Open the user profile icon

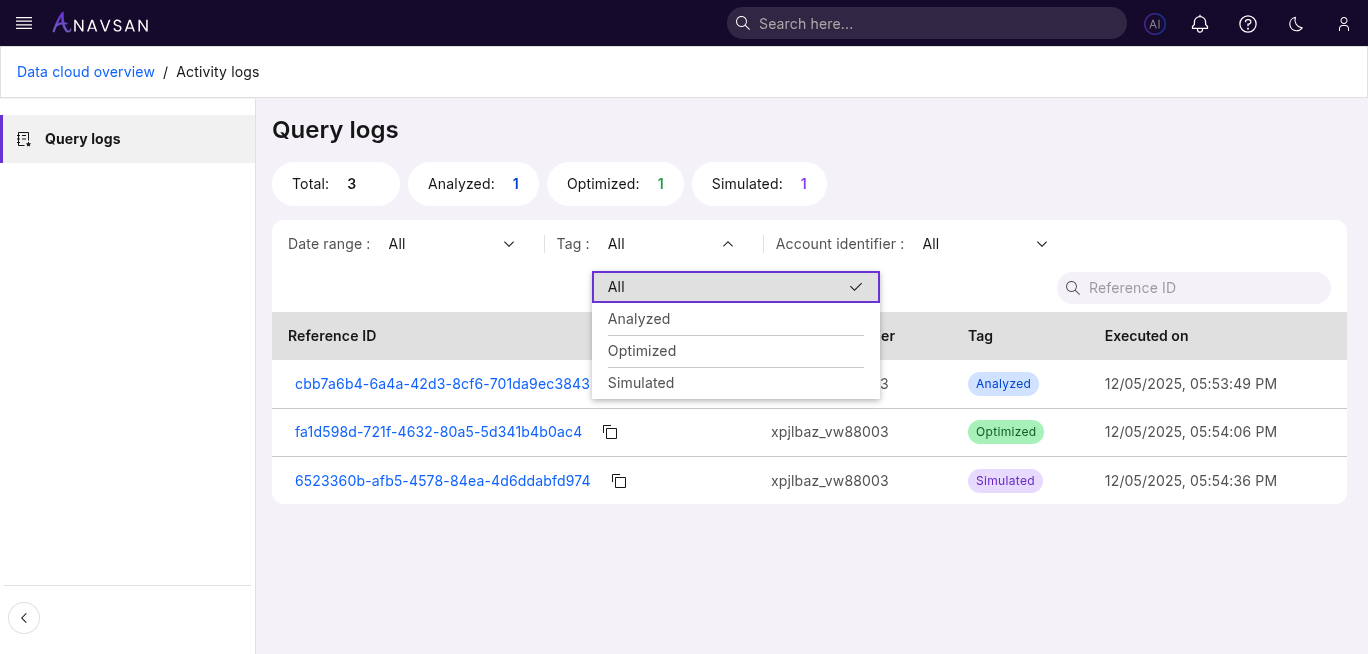coord(1343,24)
